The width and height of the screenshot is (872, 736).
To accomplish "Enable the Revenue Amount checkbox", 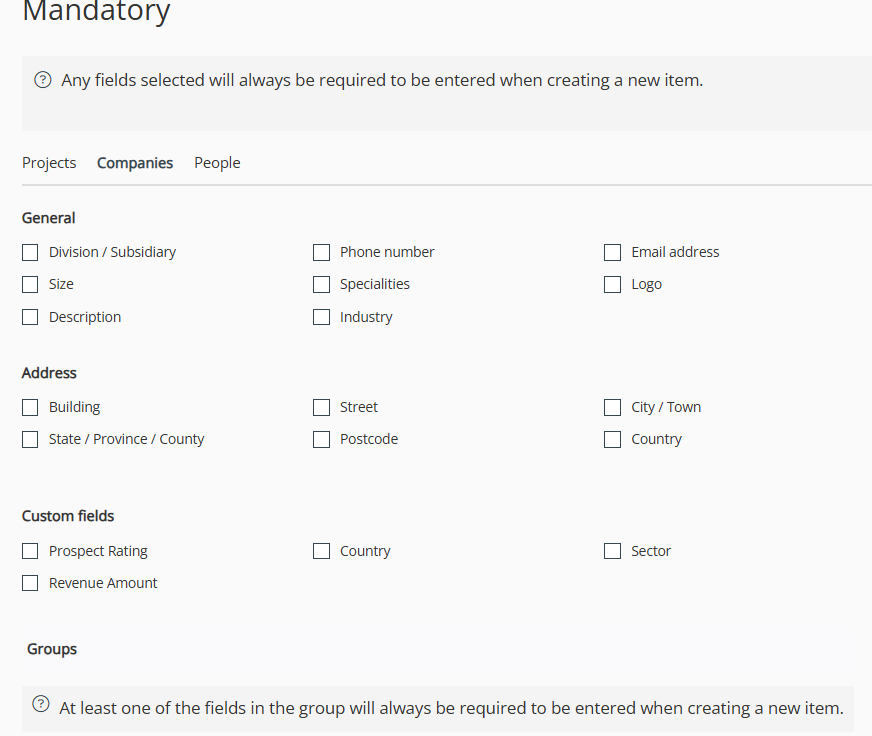I will pyautogui.click(x=30, y=583).
